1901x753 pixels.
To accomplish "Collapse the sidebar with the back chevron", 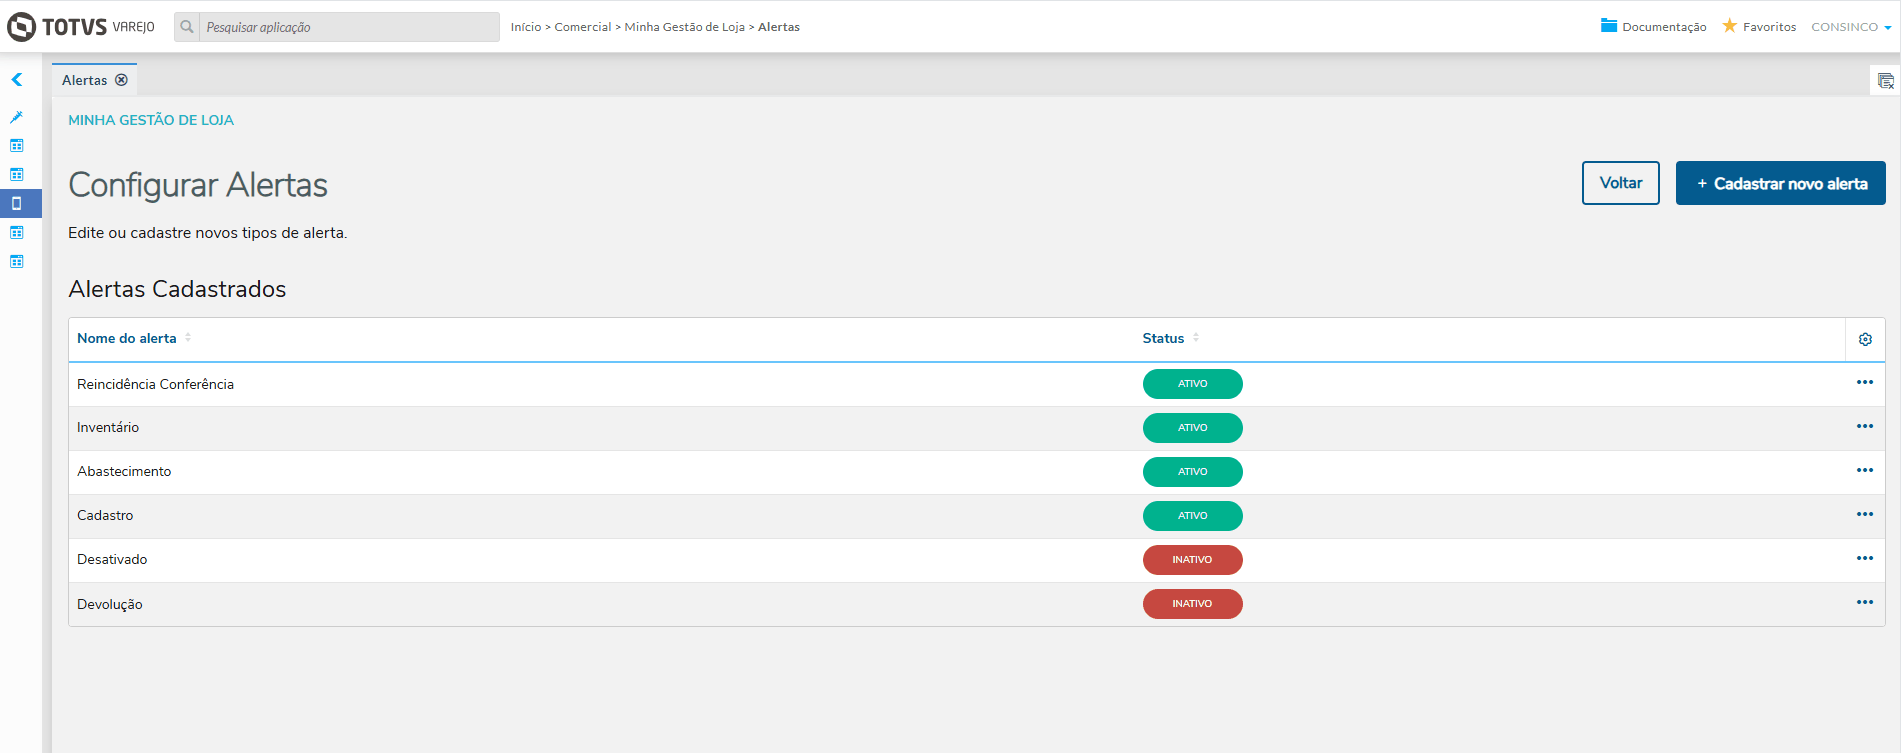I will pos(17,80).
